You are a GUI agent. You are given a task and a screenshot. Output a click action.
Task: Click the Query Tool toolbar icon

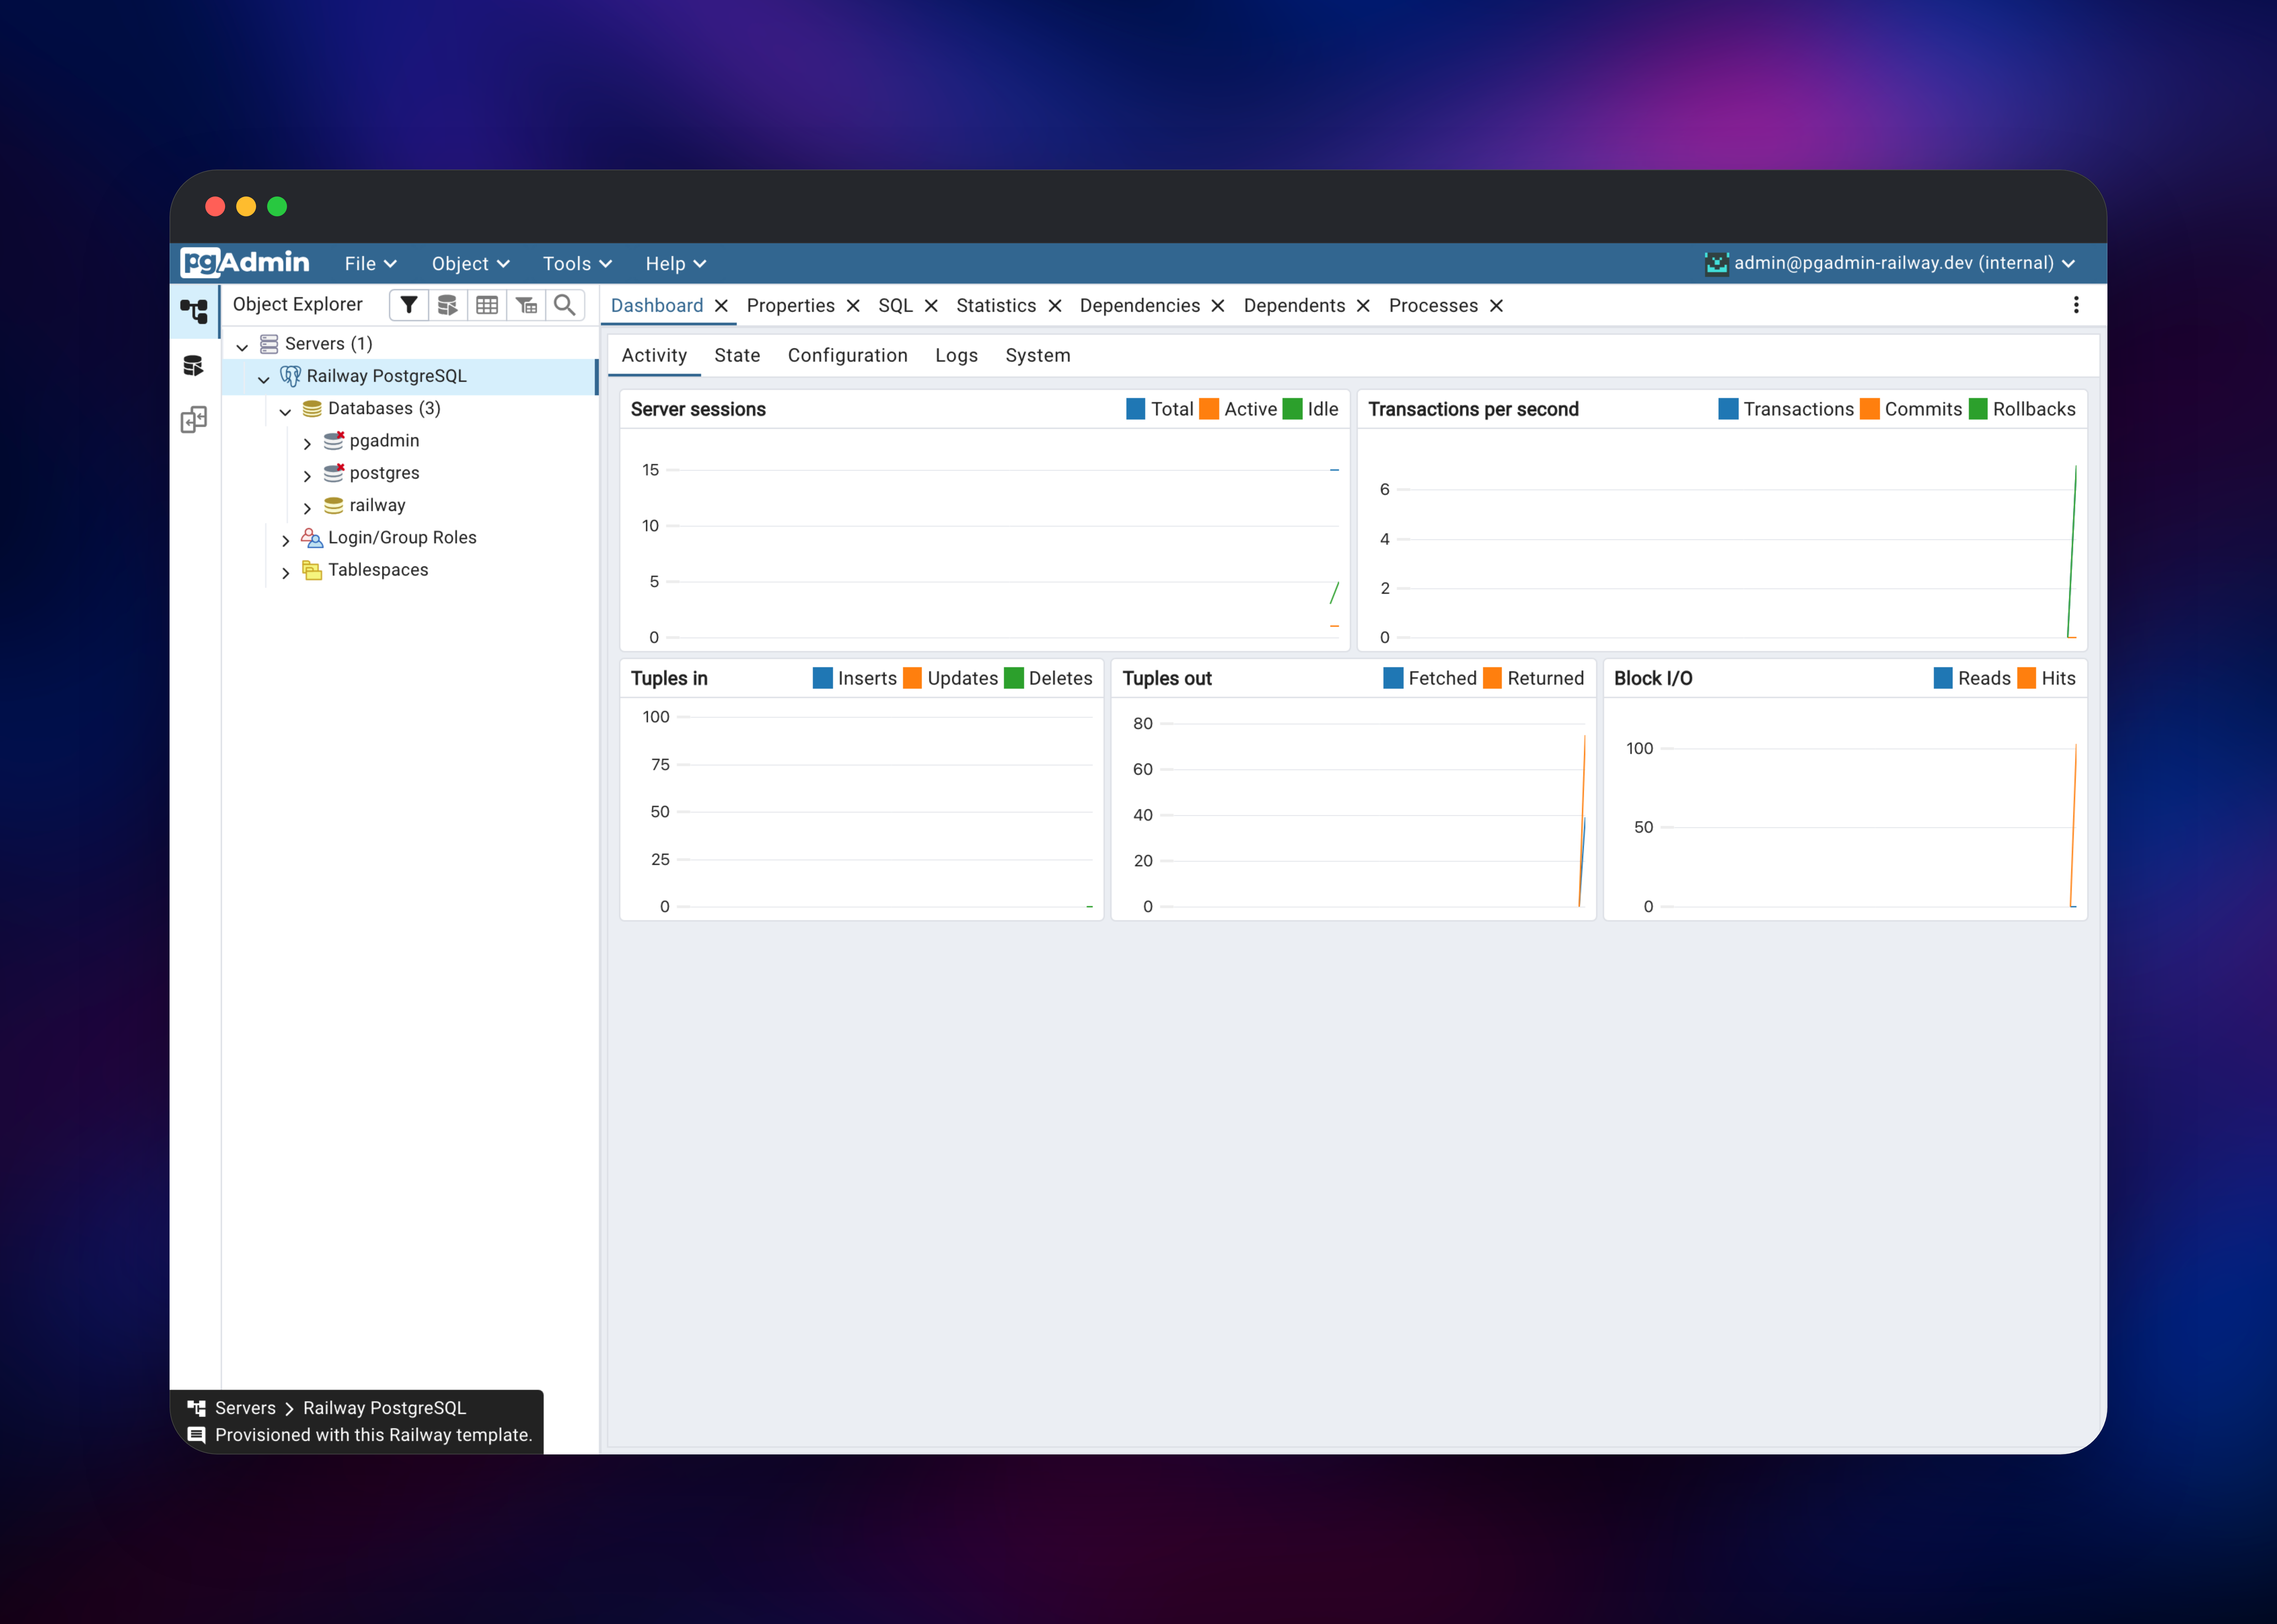click(x=448, y=305)
